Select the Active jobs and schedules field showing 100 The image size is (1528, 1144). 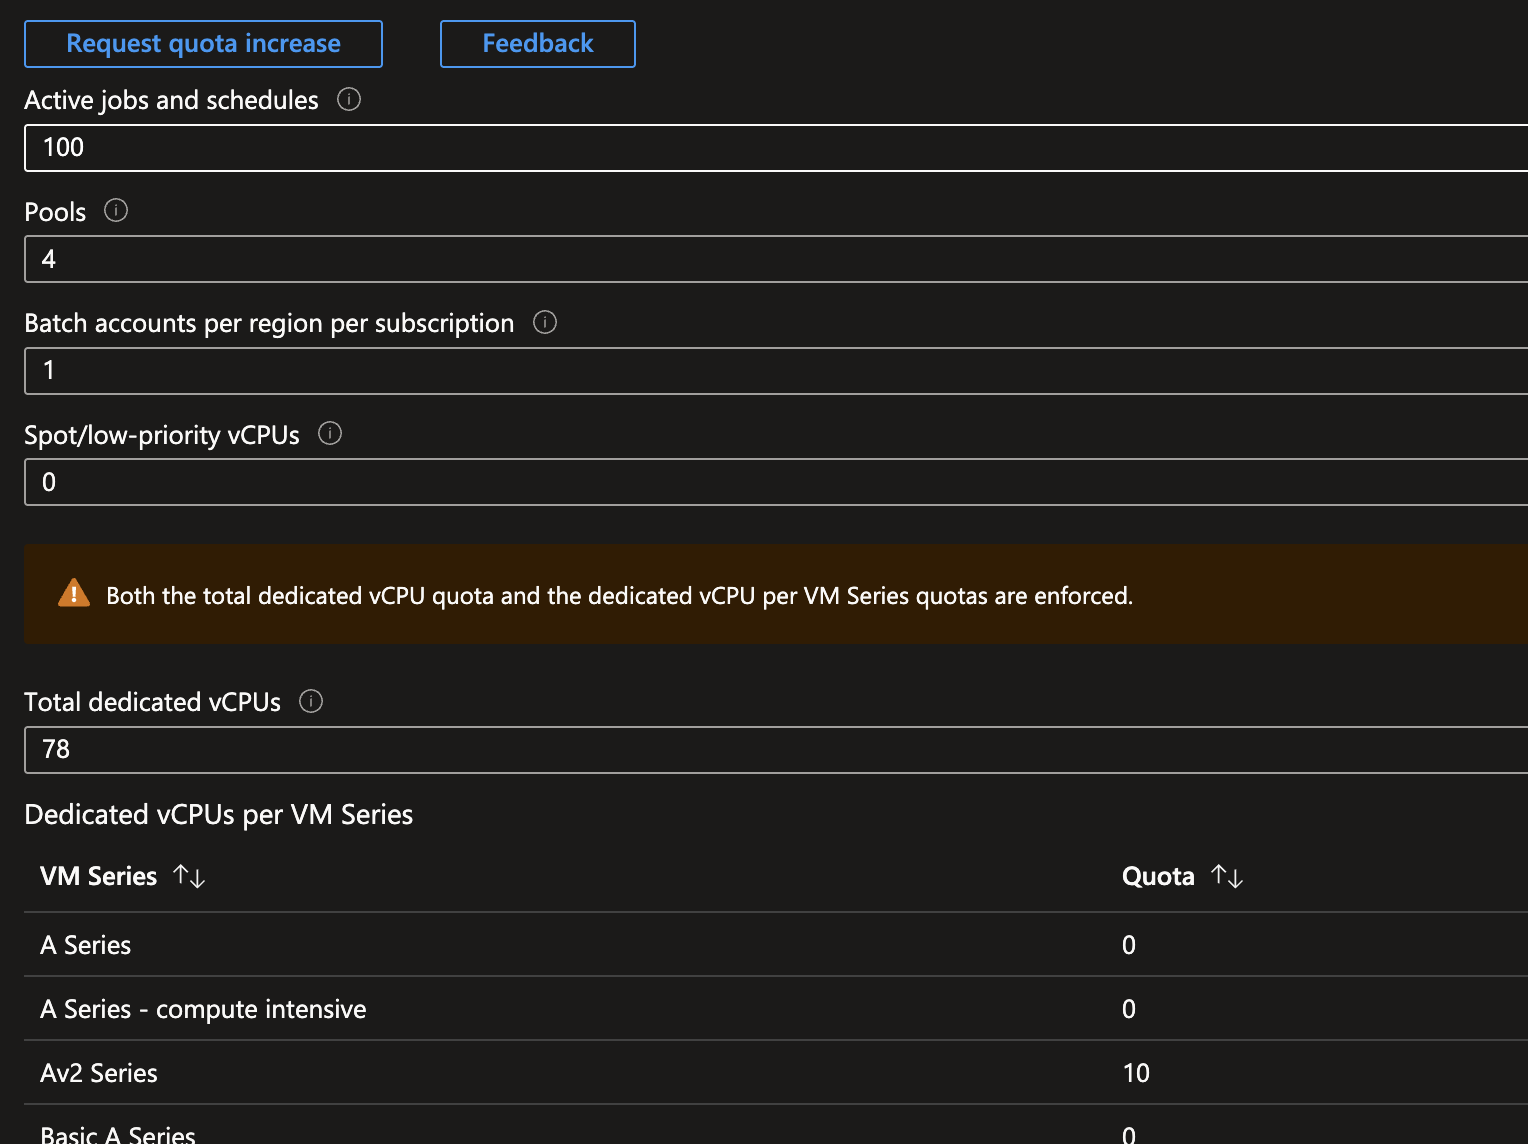point(776,148)
